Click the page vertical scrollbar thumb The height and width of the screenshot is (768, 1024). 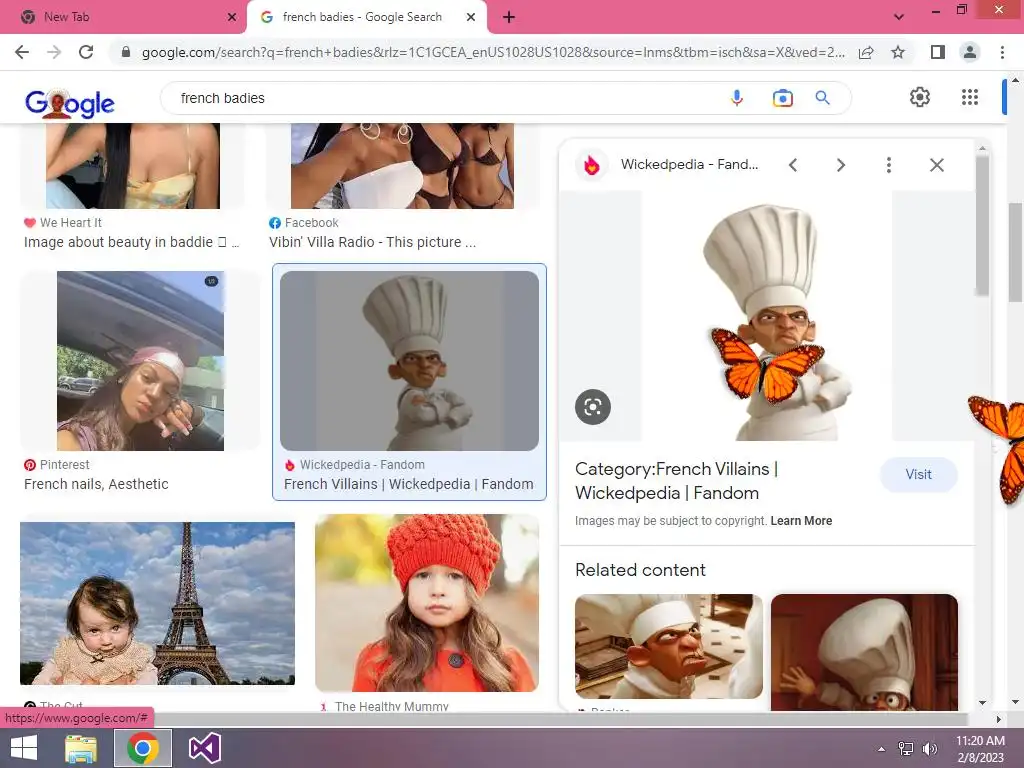tap(1015, 251)
